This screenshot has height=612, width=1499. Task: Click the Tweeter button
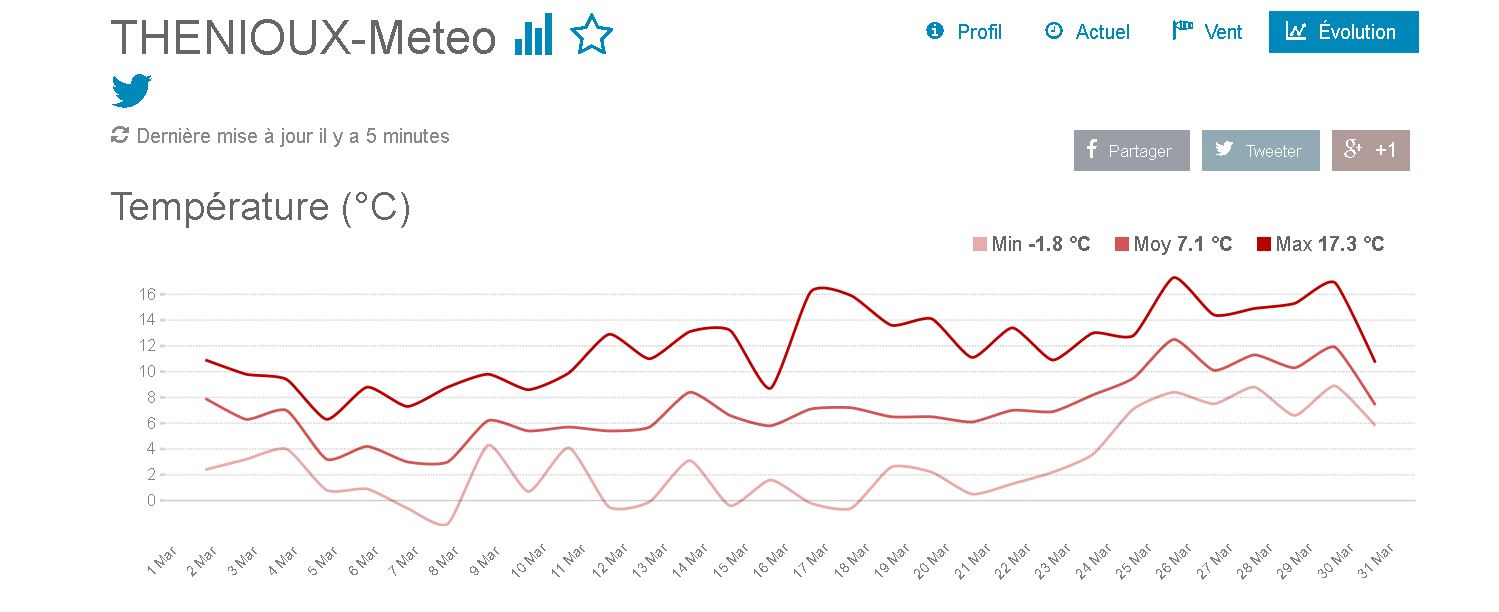pos(1261,151)
